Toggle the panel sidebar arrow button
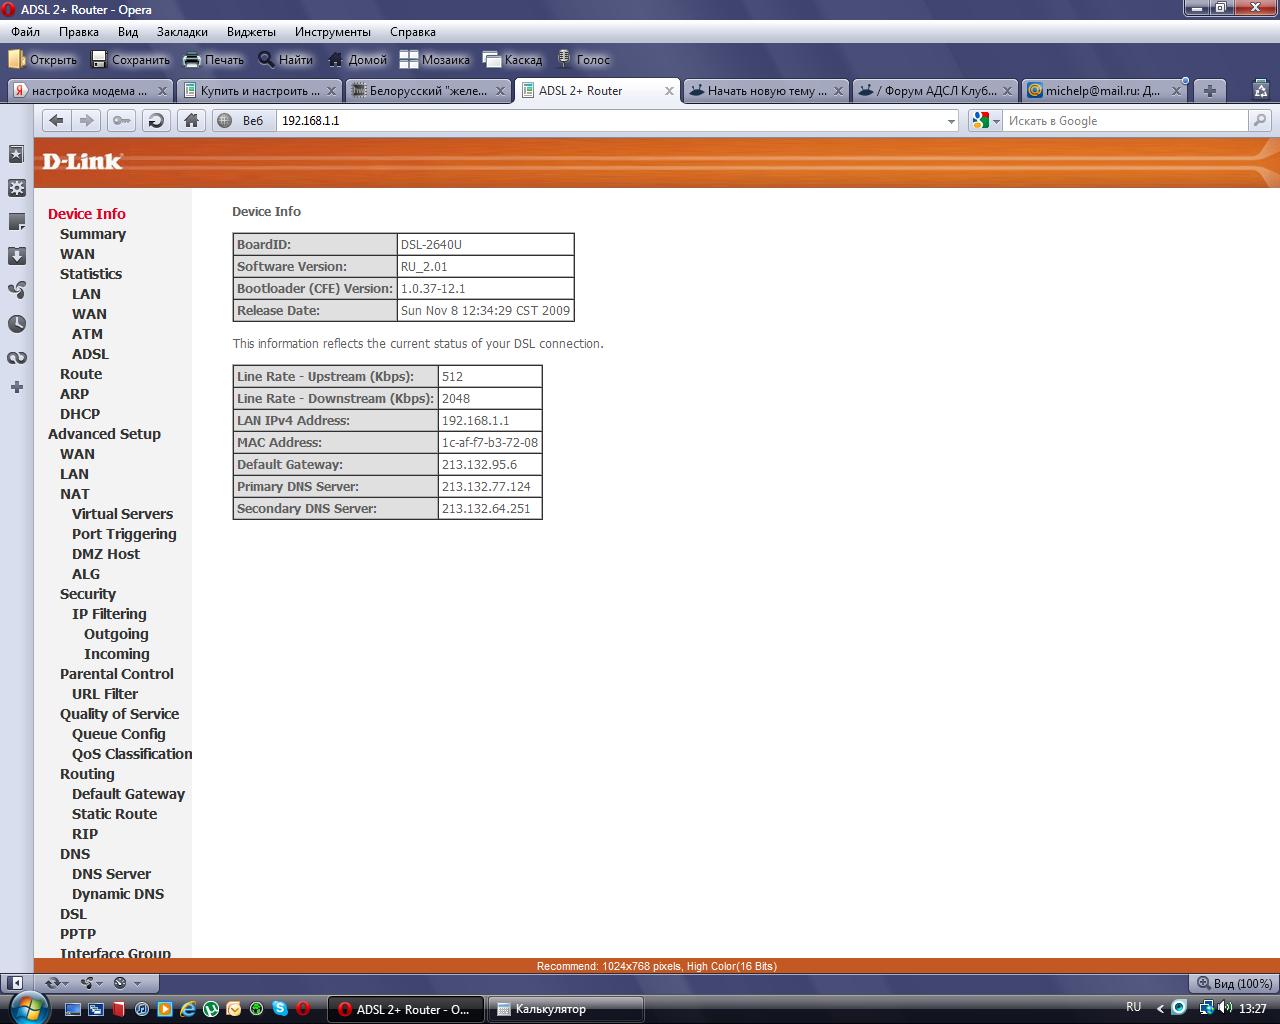1280x1024 pixels. pos(14,984)
